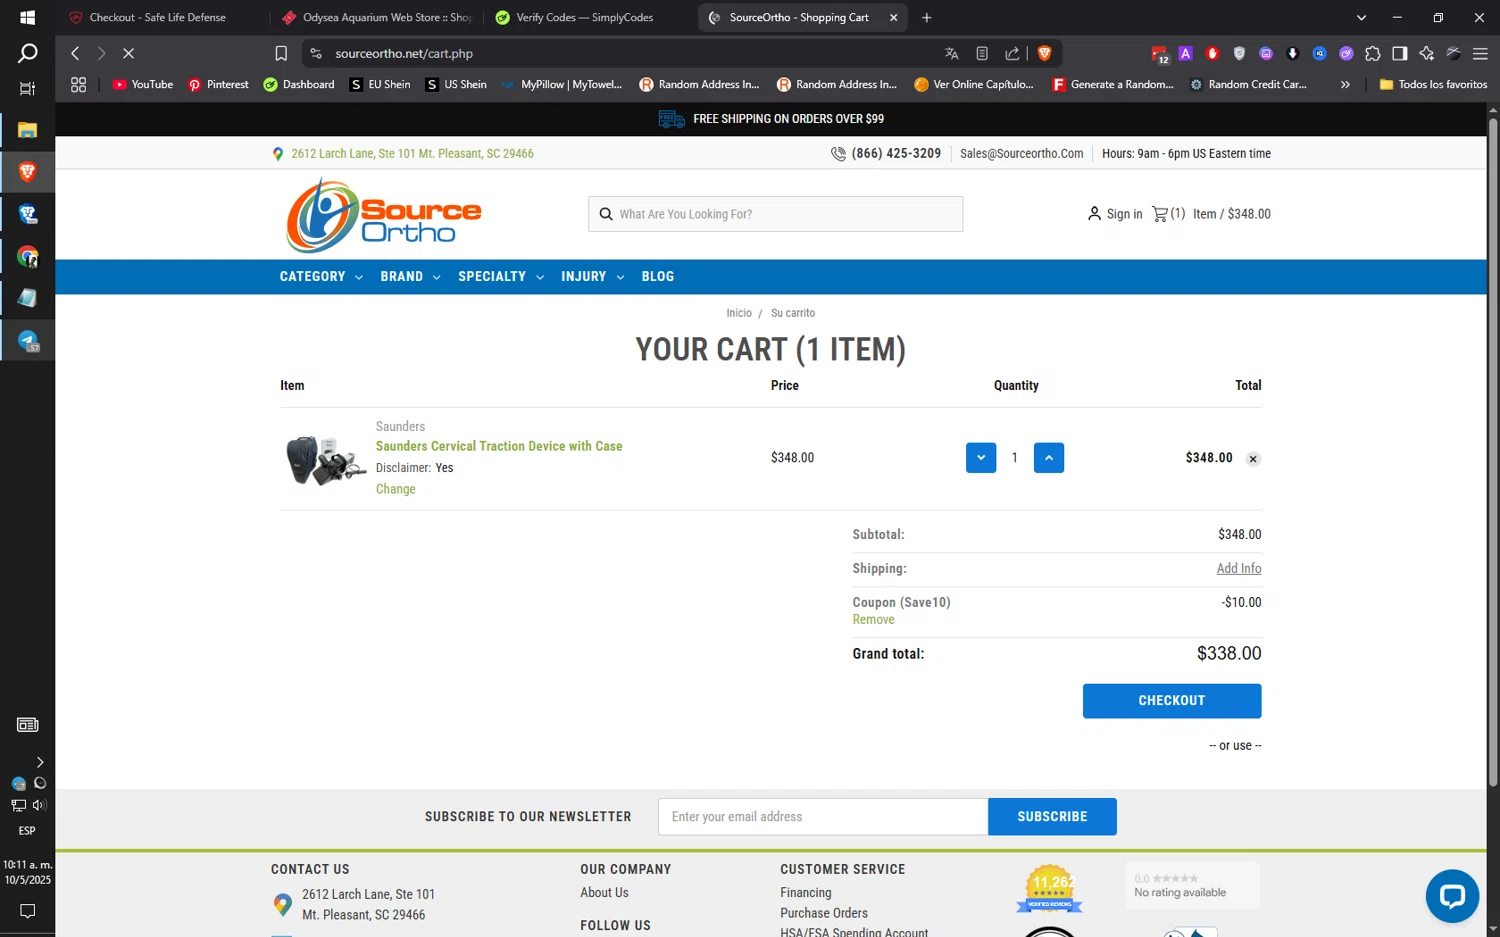Open the EU Shein bookmark
This screenshot has height=937, width=1500.
[380, 85]
